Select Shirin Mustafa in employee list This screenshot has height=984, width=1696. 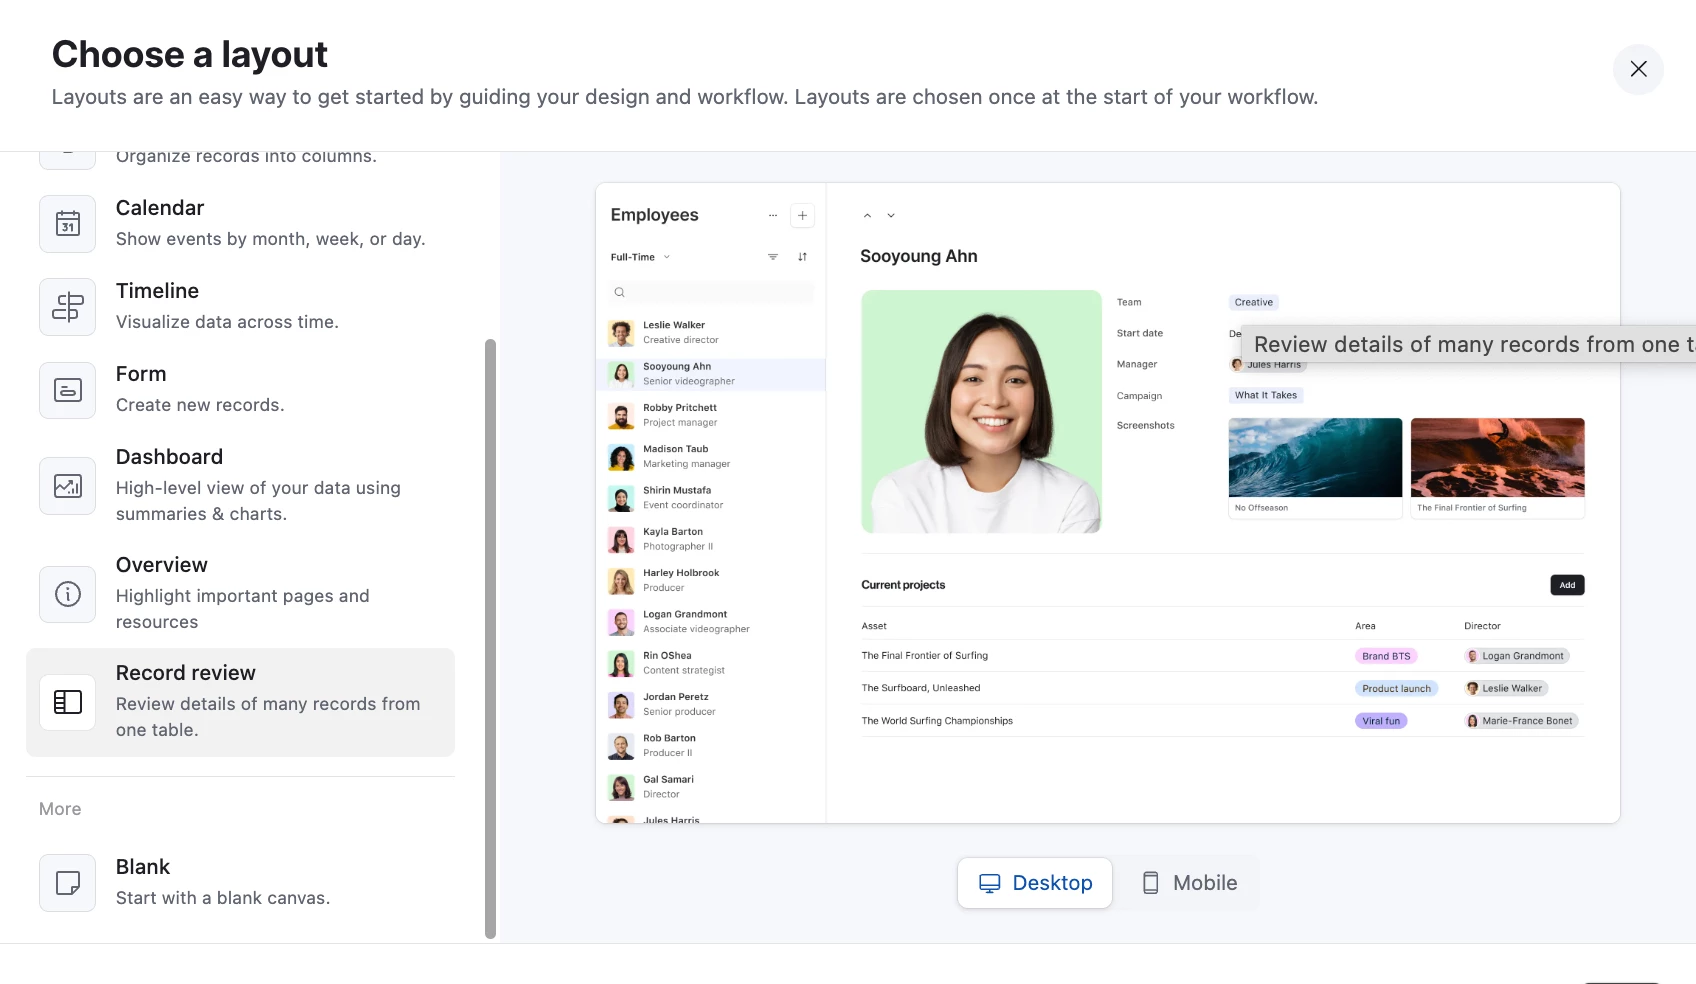tap(711, 498)
